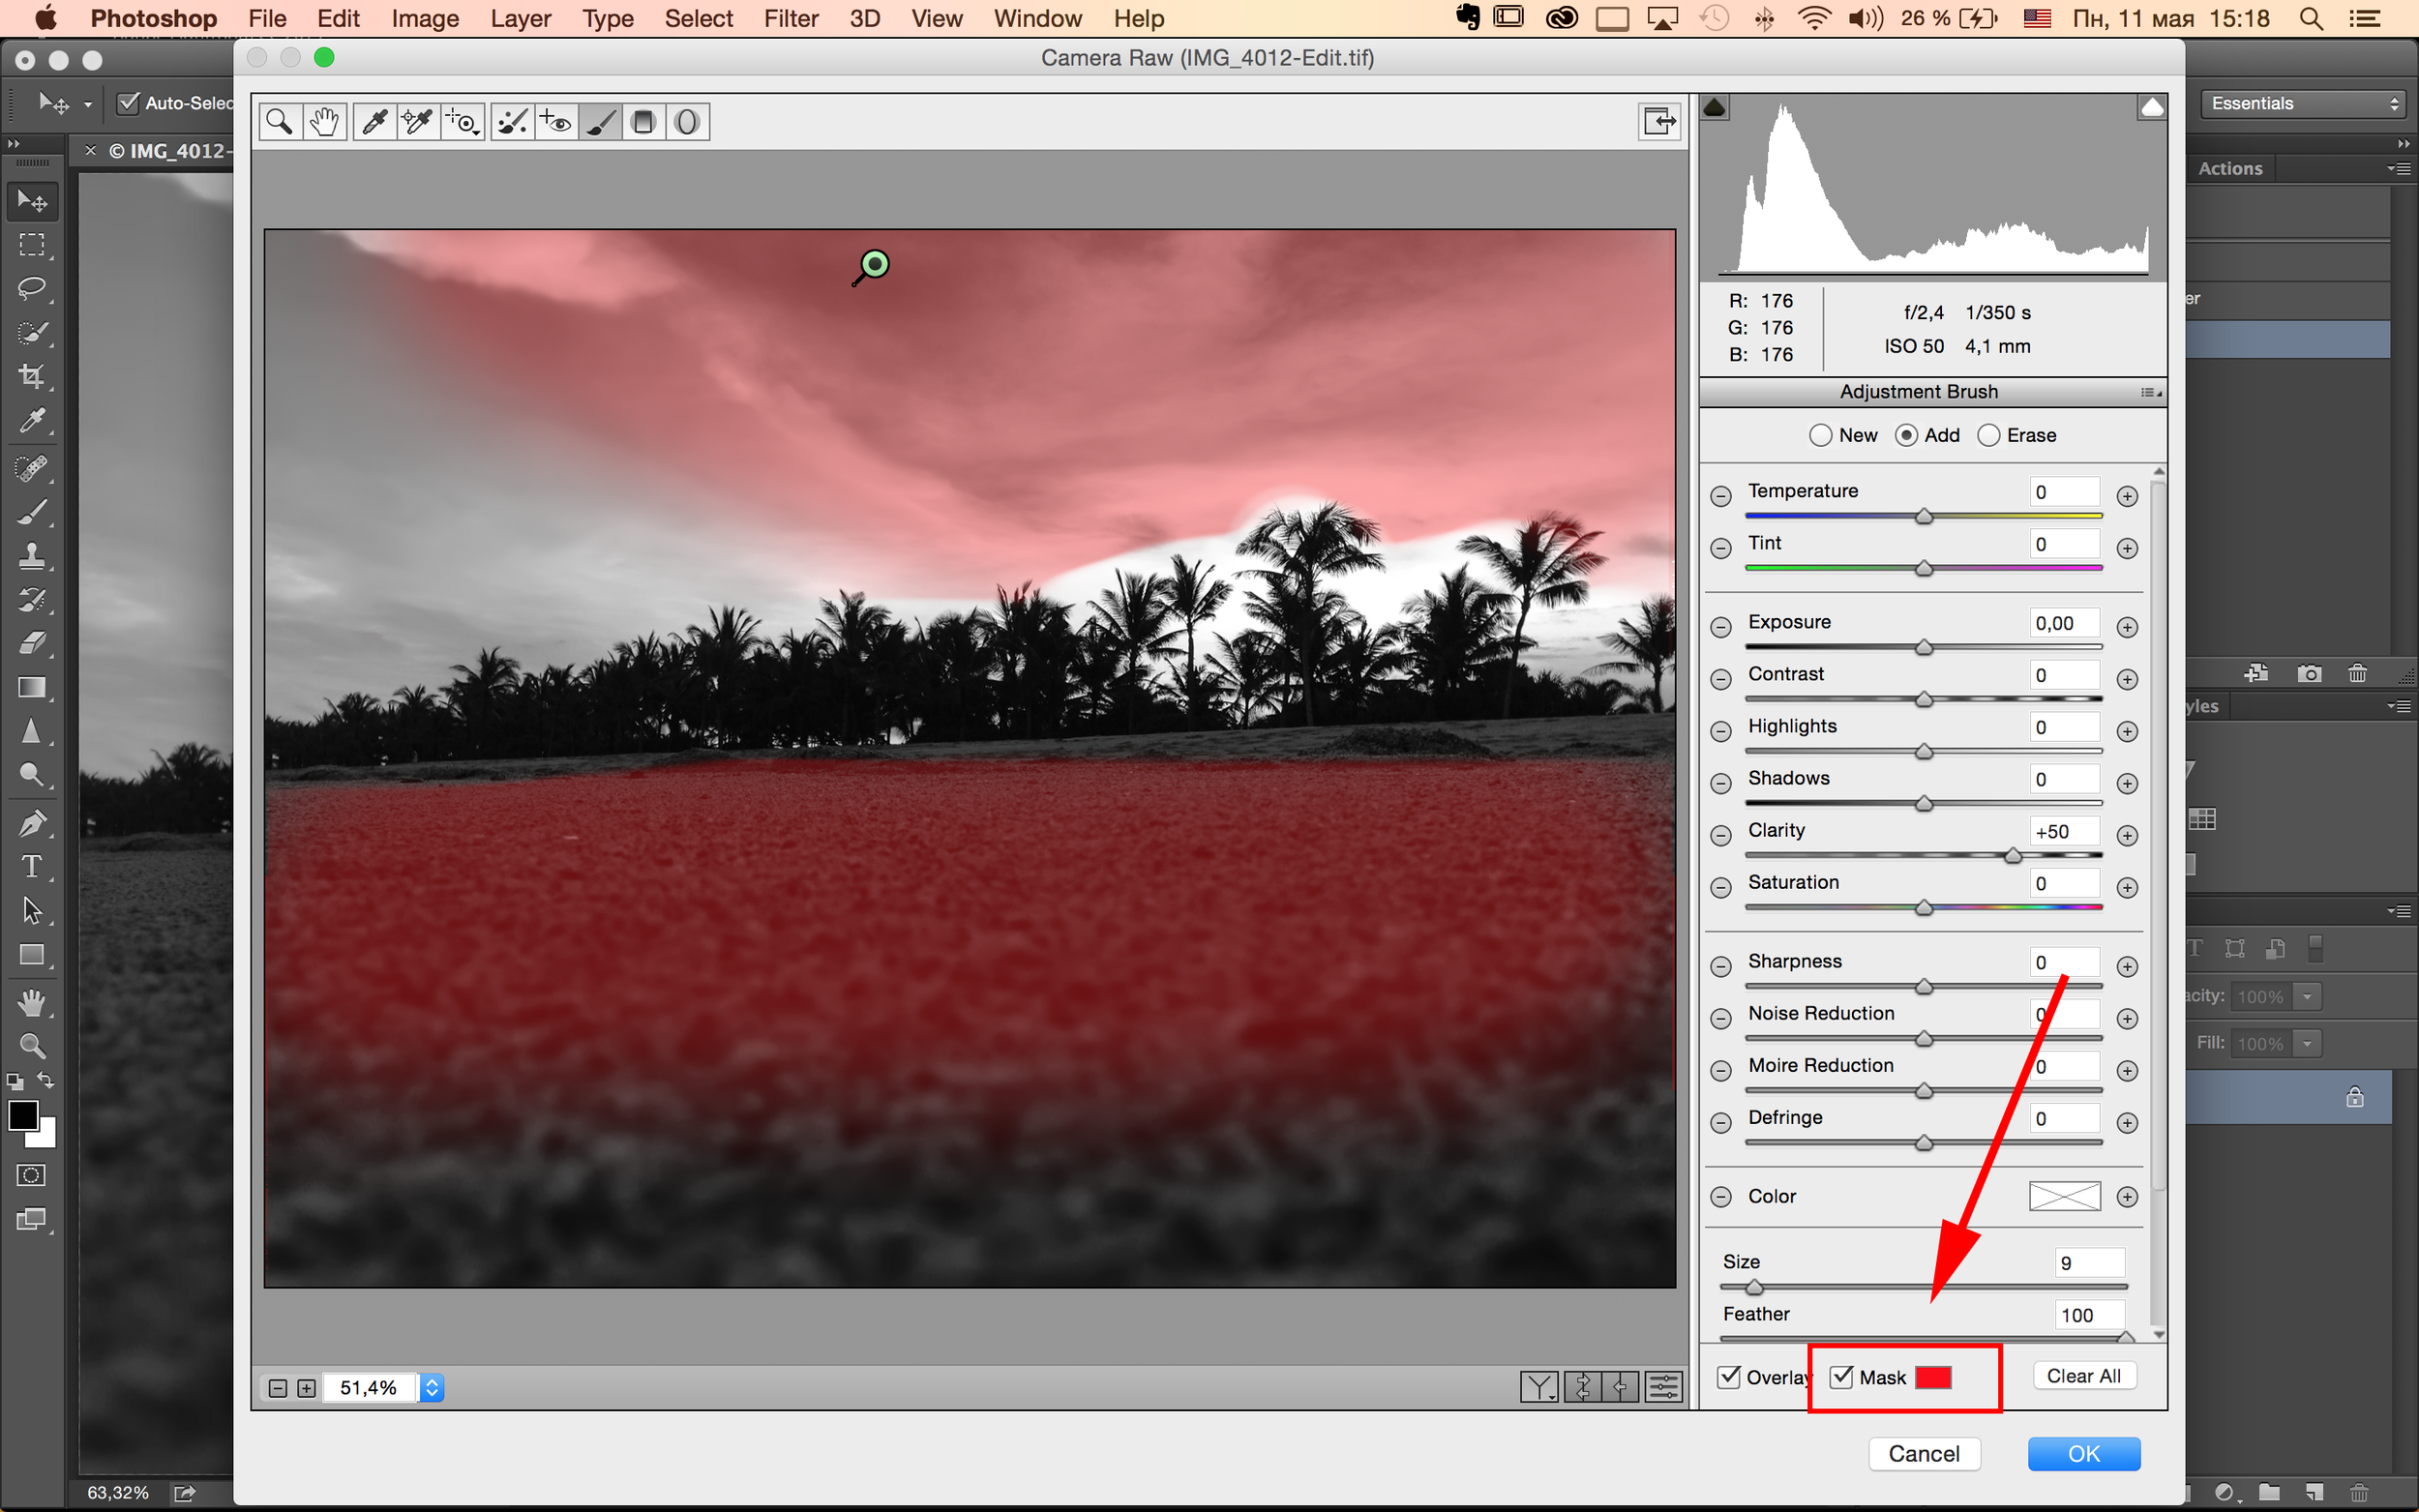2419x1512 pixels.
Task: Click the before/after preview Y icon
Action: point(1539,1387)
